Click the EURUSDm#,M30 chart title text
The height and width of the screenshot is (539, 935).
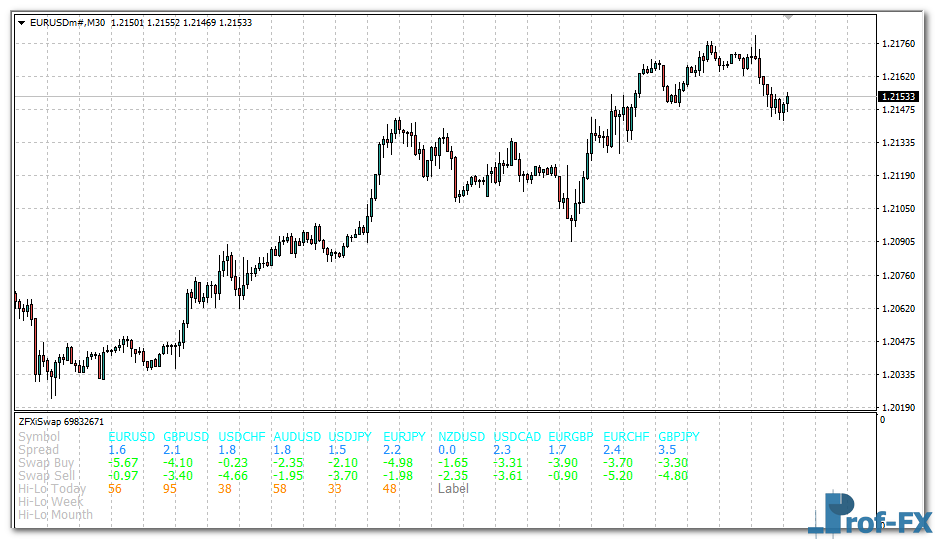67,22
